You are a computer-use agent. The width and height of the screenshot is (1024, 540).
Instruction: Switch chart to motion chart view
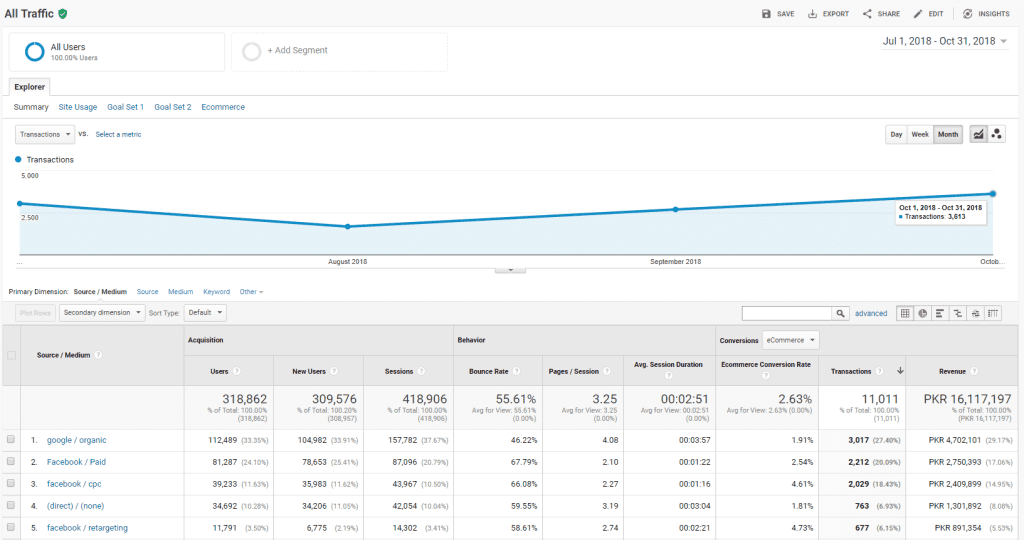(x=996, y=134)
